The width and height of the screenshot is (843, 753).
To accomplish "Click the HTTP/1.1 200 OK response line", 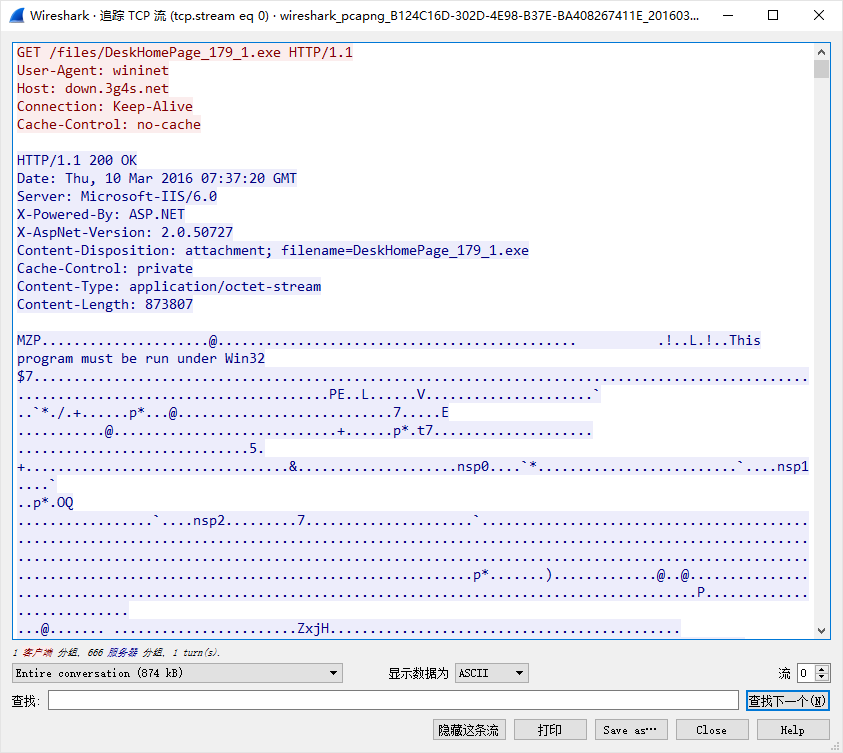I will click(77, 160).
